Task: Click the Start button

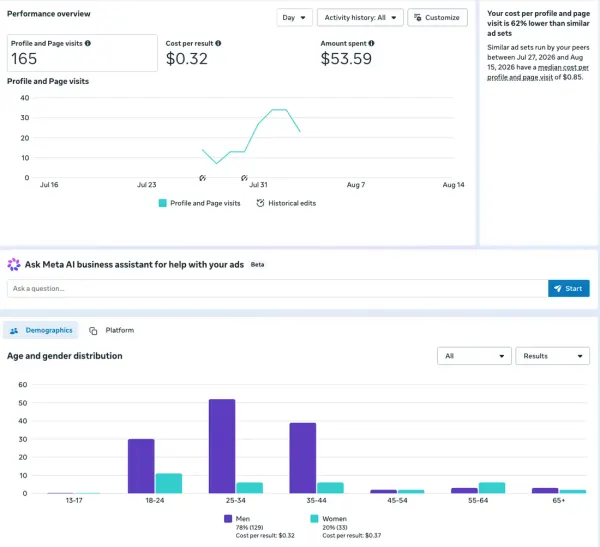Action: tap(569, 289)
